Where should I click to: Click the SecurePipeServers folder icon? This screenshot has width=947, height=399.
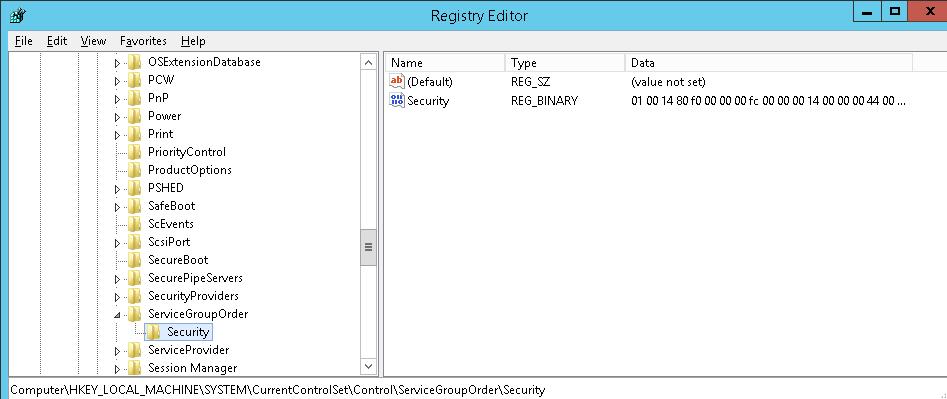(x=135, y=278)
